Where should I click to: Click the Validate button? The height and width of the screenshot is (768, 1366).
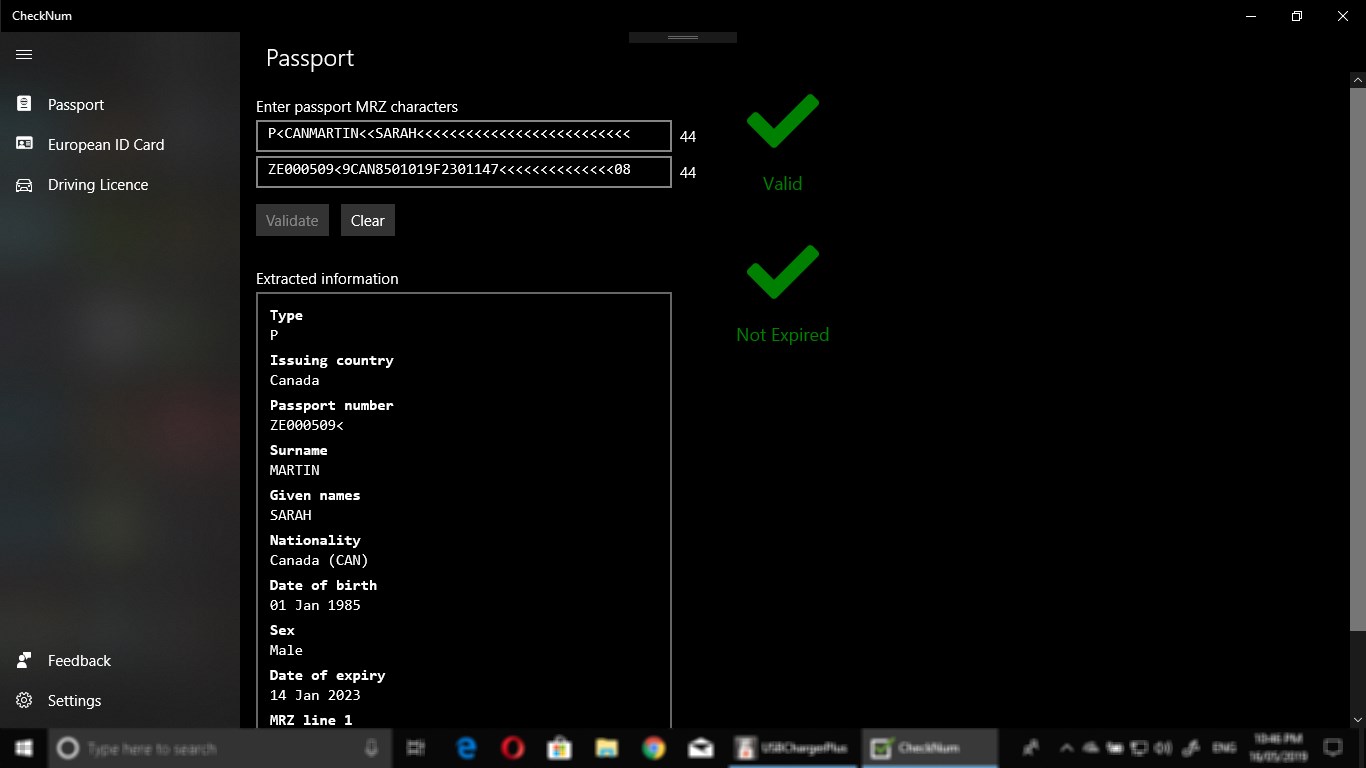pyautogui.click(x=292, y=220)
